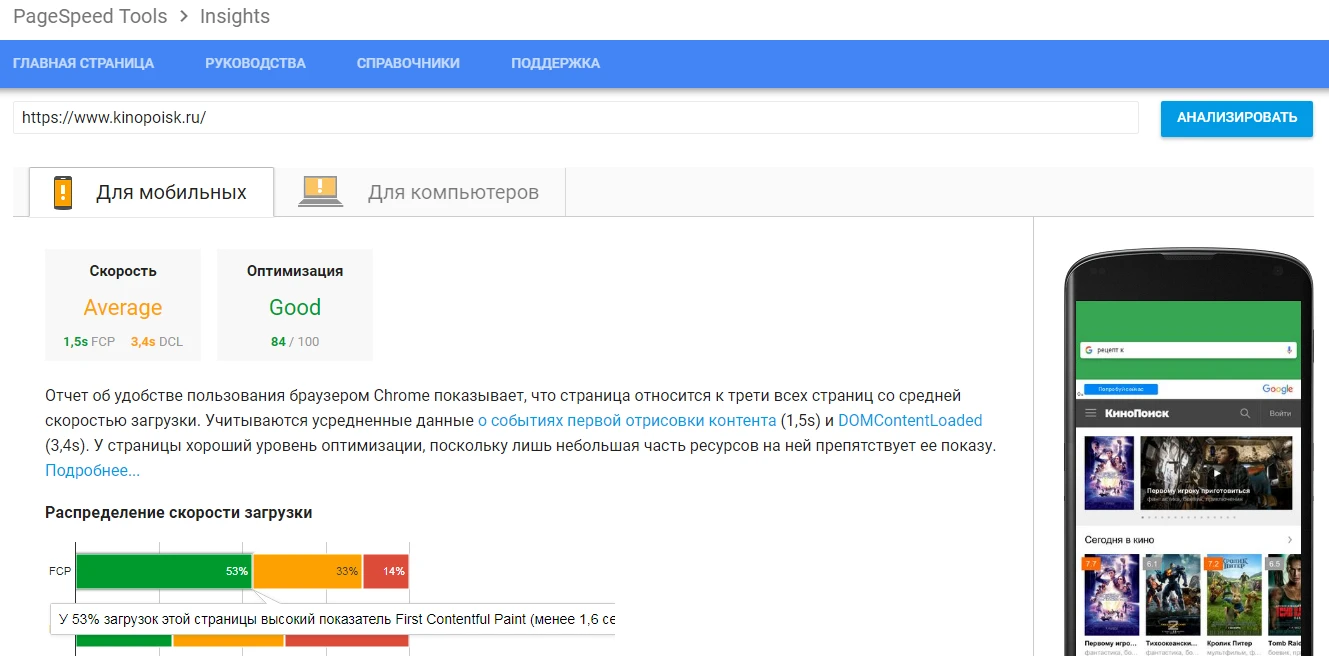Viewport: 1329px width, 656px height.
Task: Click play button on featured movie banner
Action: (1216, 473)
